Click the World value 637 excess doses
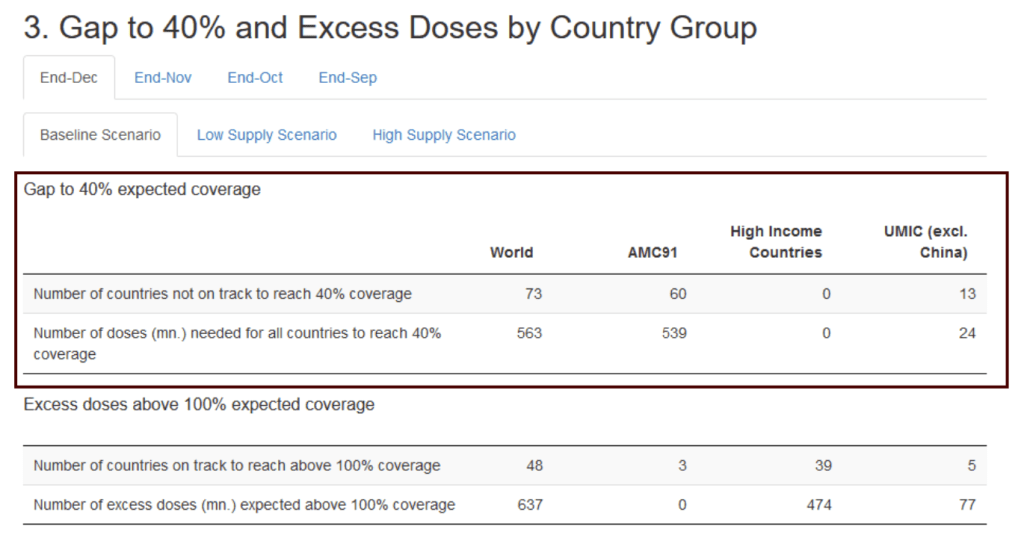This screenshot has height=544, width=1024. tap(530, 505)
